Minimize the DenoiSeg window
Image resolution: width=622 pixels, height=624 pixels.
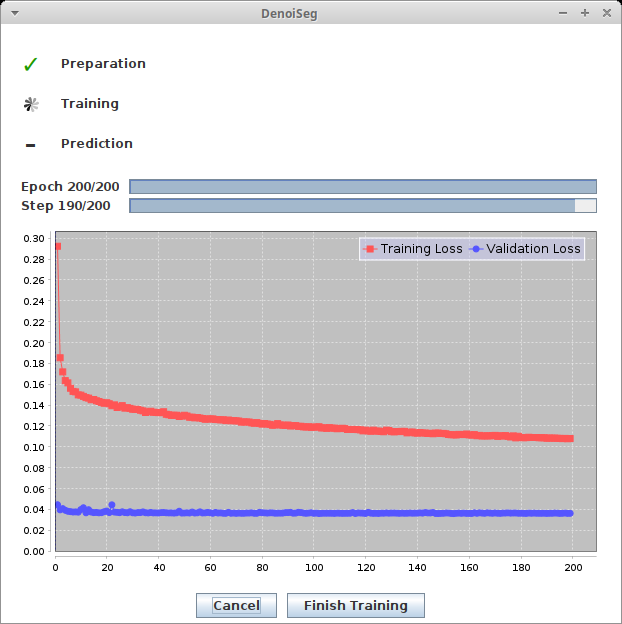[x=563, y=13]
